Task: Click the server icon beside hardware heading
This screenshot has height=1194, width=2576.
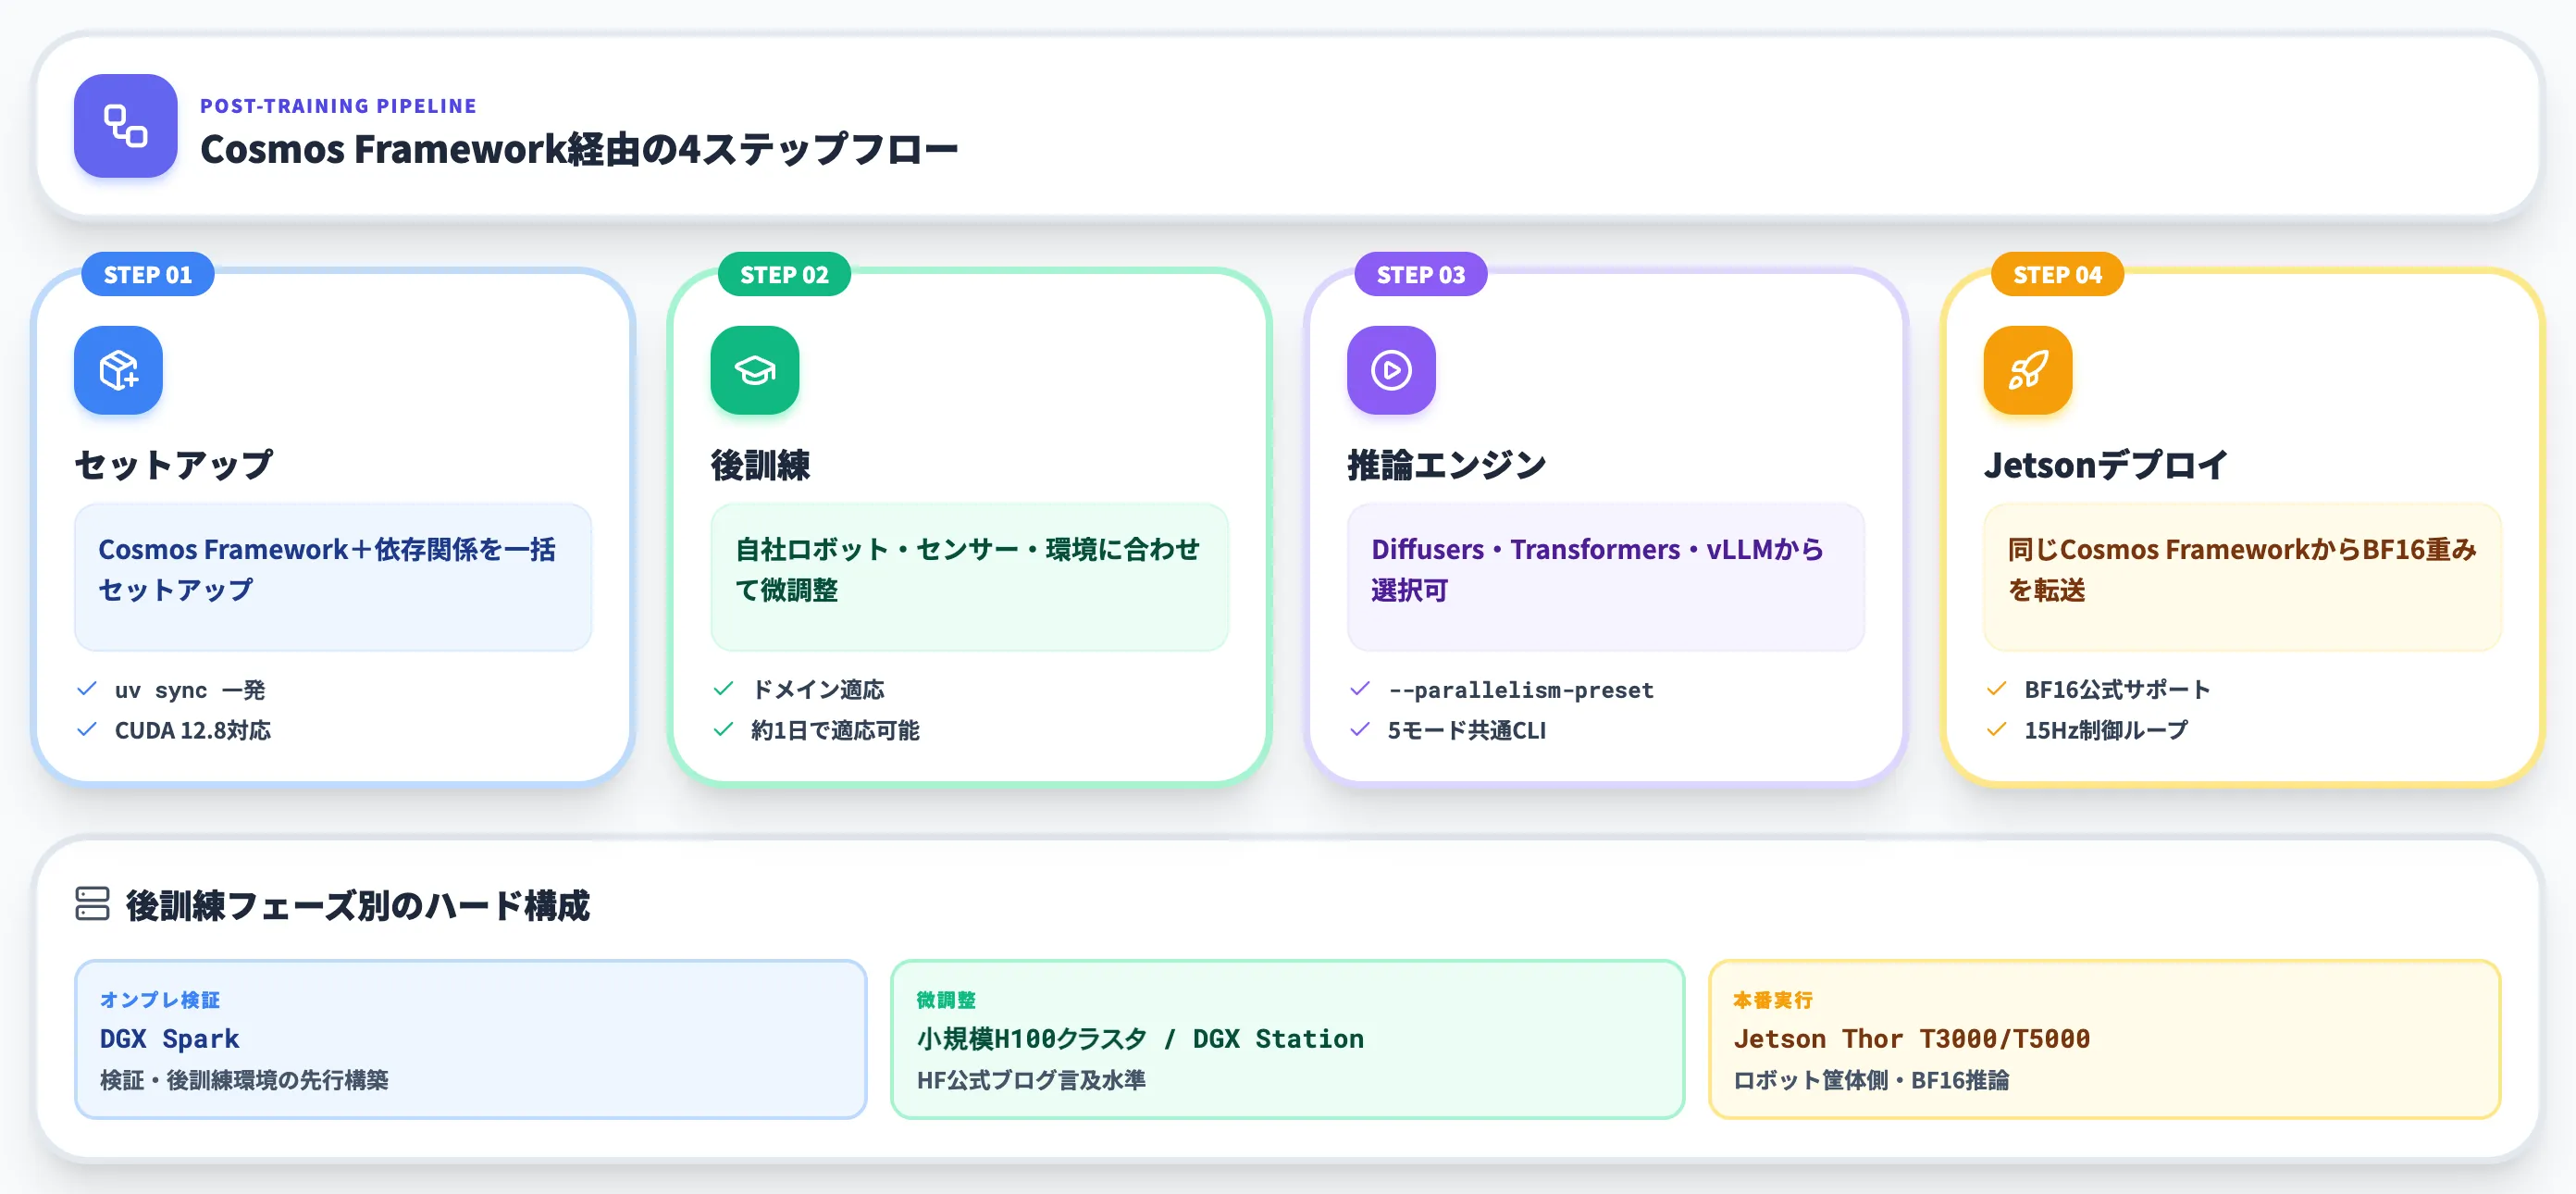Action: tap(92, 904)
